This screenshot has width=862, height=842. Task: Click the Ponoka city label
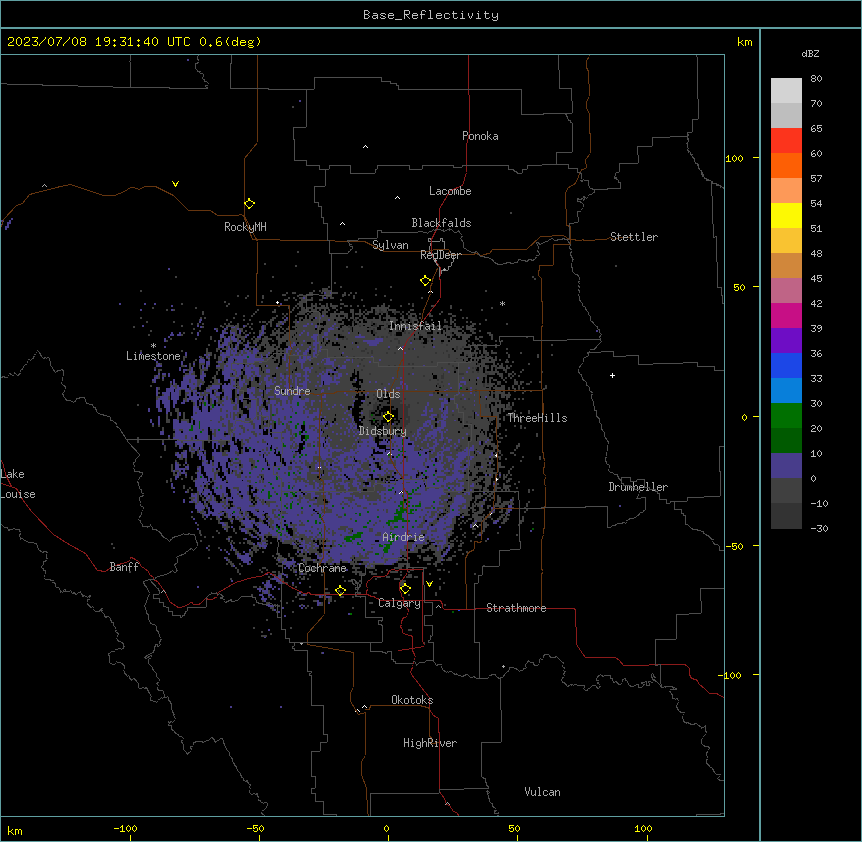coord(480,136)
